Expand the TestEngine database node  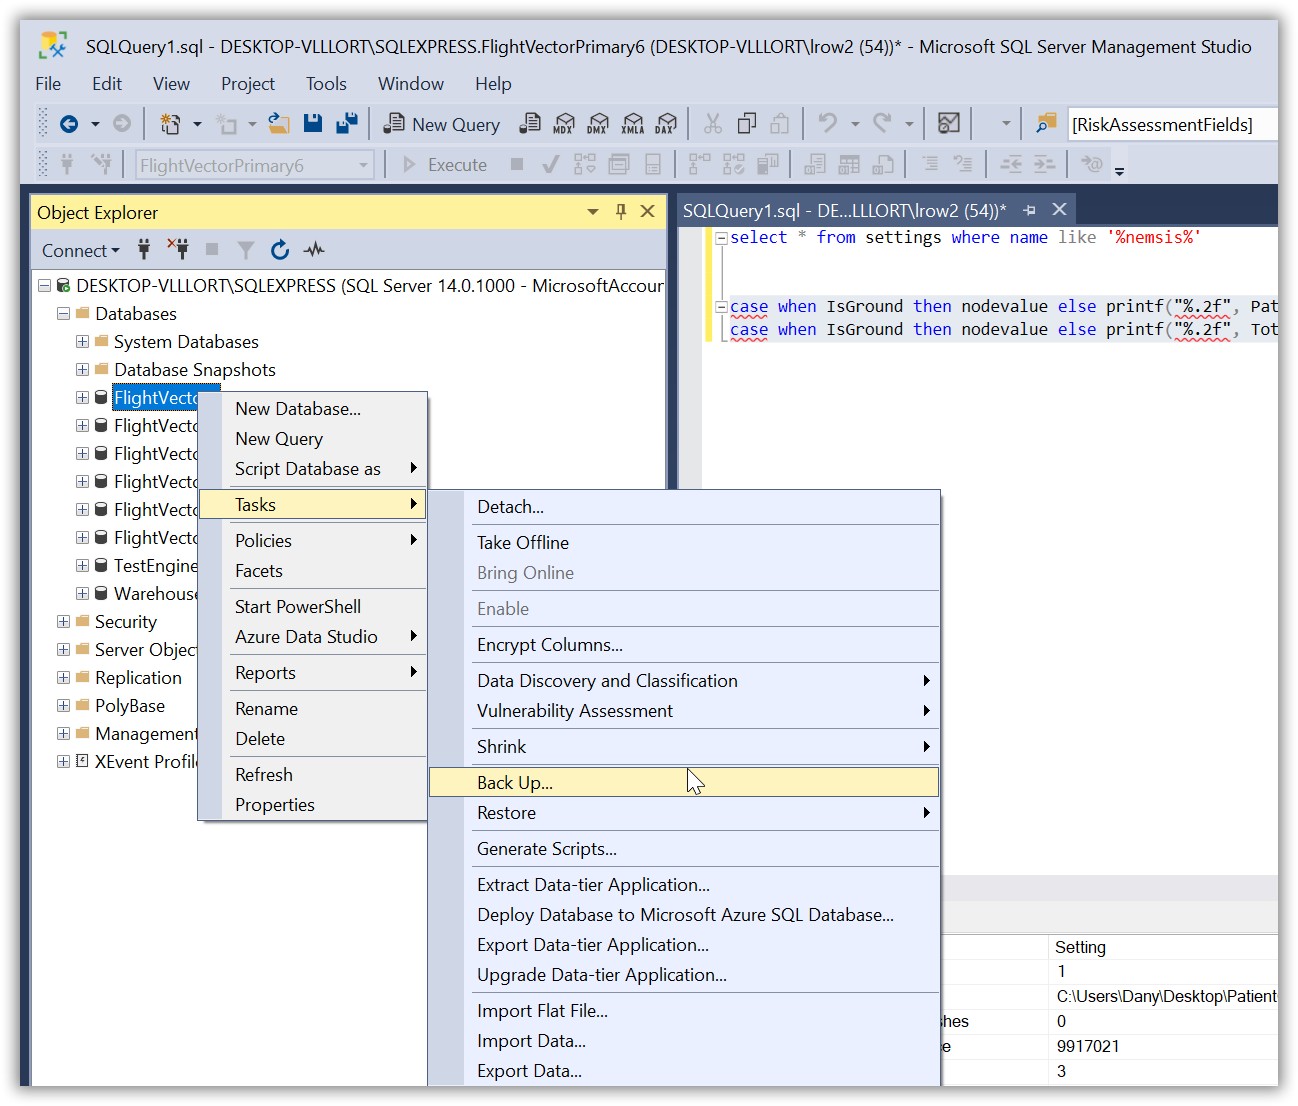(x=83, y=565)
